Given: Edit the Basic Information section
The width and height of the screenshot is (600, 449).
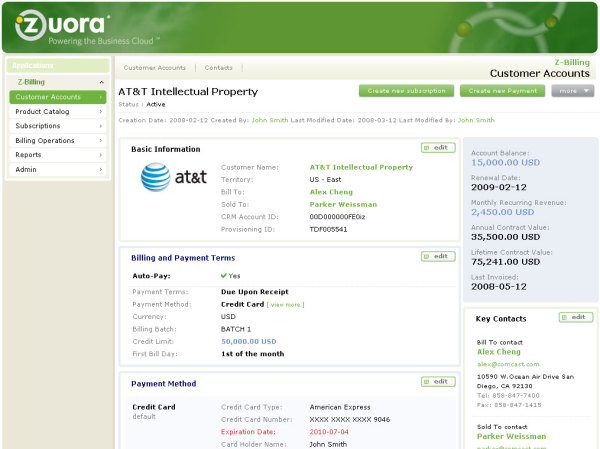Looking at the screenshot, I should (438, 148).
